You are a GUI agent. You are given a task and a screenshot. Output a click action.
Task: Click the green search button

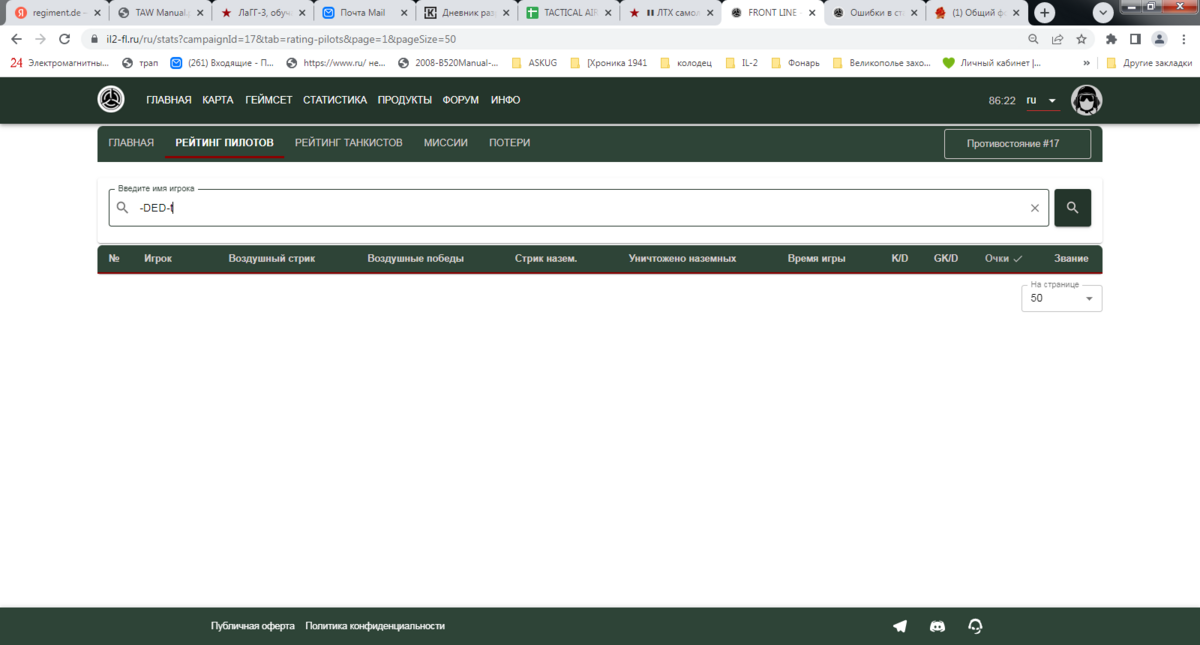1072,208
